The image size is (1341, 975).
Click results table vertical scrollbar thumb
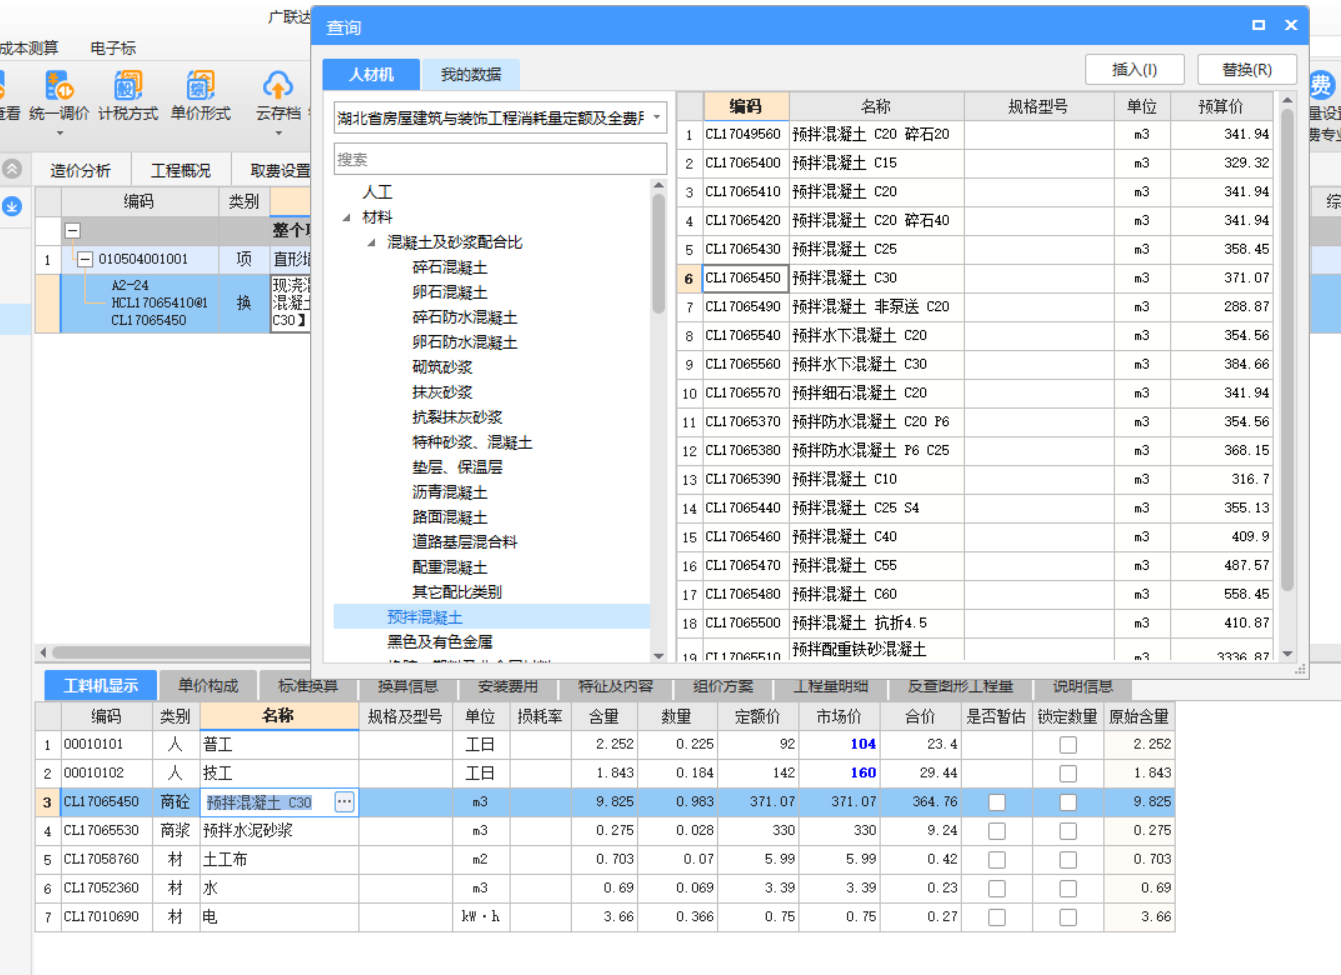click(x=1287, y=350)
